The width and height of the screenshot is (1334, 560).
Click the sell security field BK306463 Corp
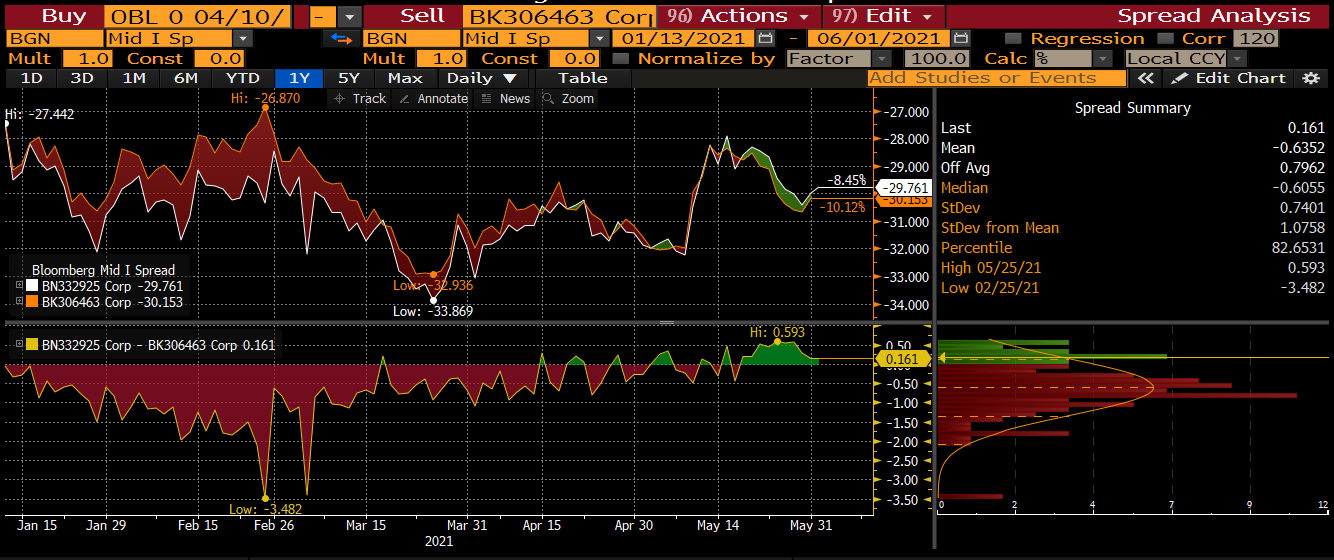coord(560,16)
